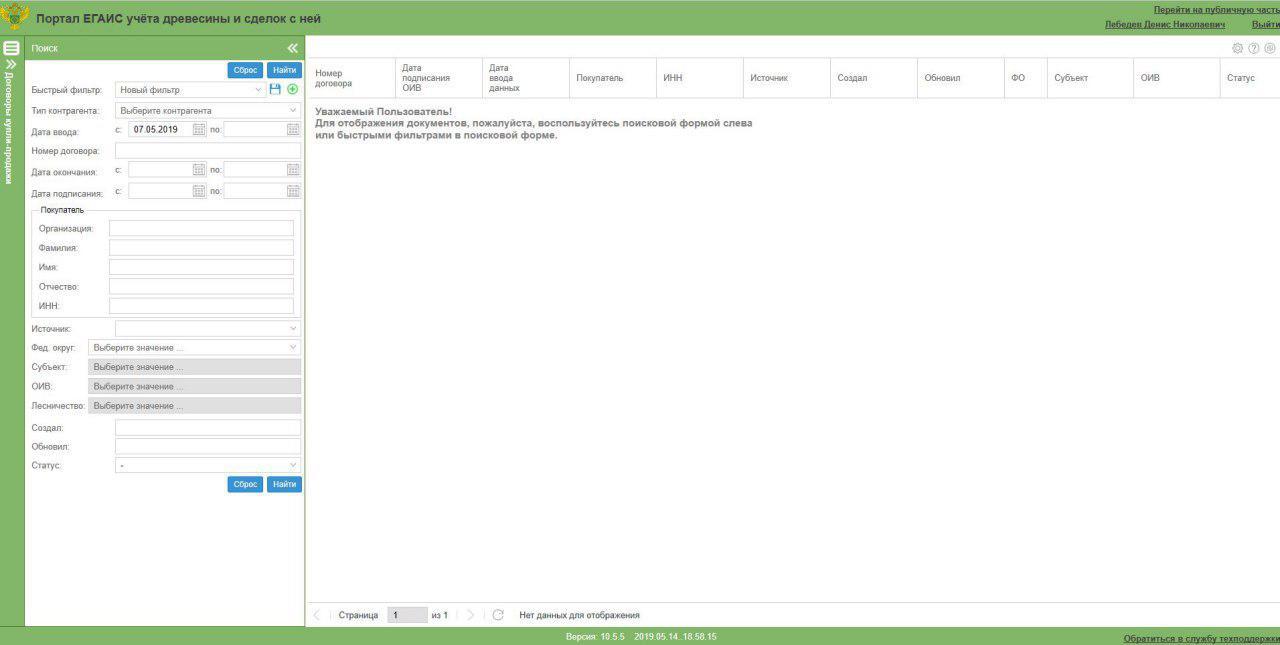The width and height of the screenshot is (1280, 645).
Task: Click the export icon next to help
Action: [1270, 48]
